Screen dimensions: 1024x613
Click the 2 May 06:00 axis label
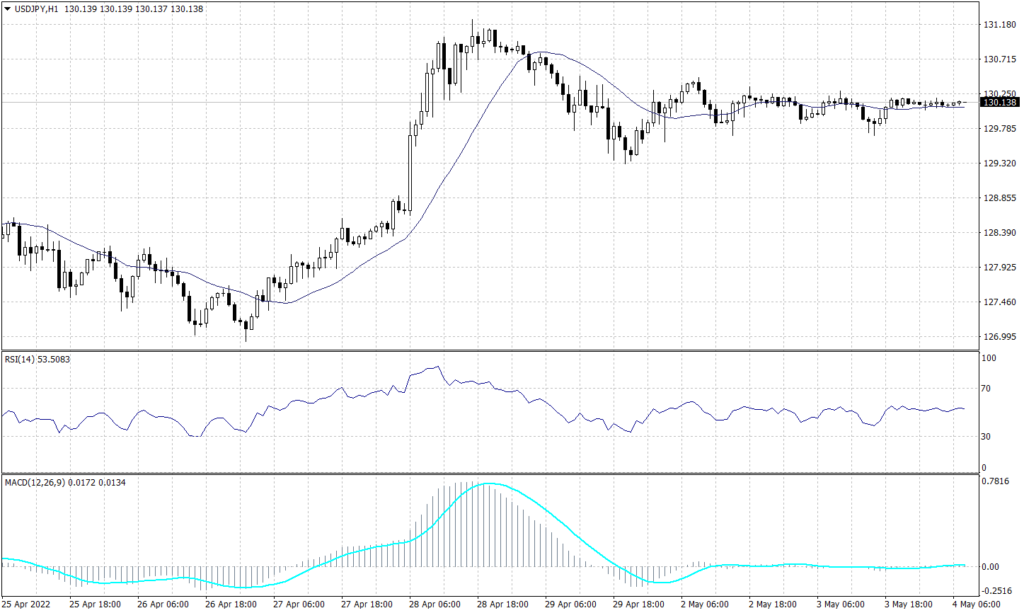tap(703, 605)
